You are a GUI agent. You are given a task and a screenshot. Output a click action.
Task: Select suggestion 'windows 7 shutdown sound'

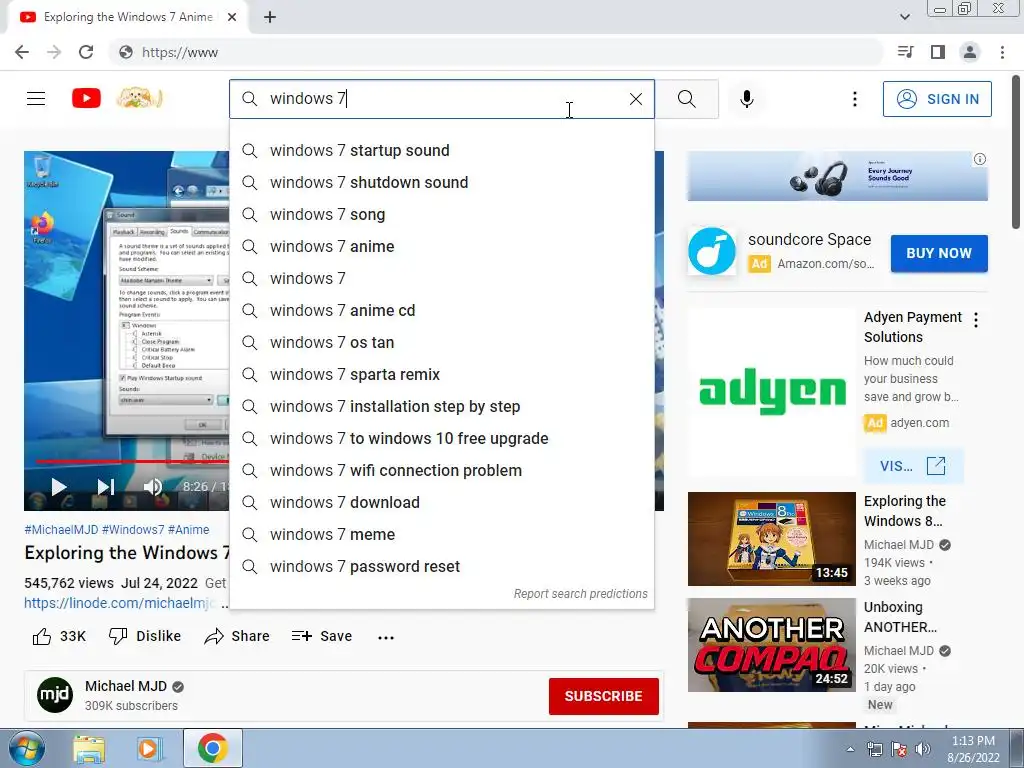(x=441, y=182)
